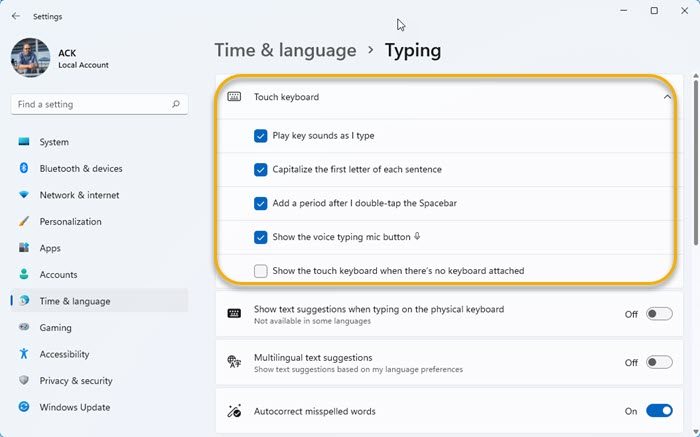
Task: Turn on text suggestions for physical keyboard
Action: [x=659, y=314]
